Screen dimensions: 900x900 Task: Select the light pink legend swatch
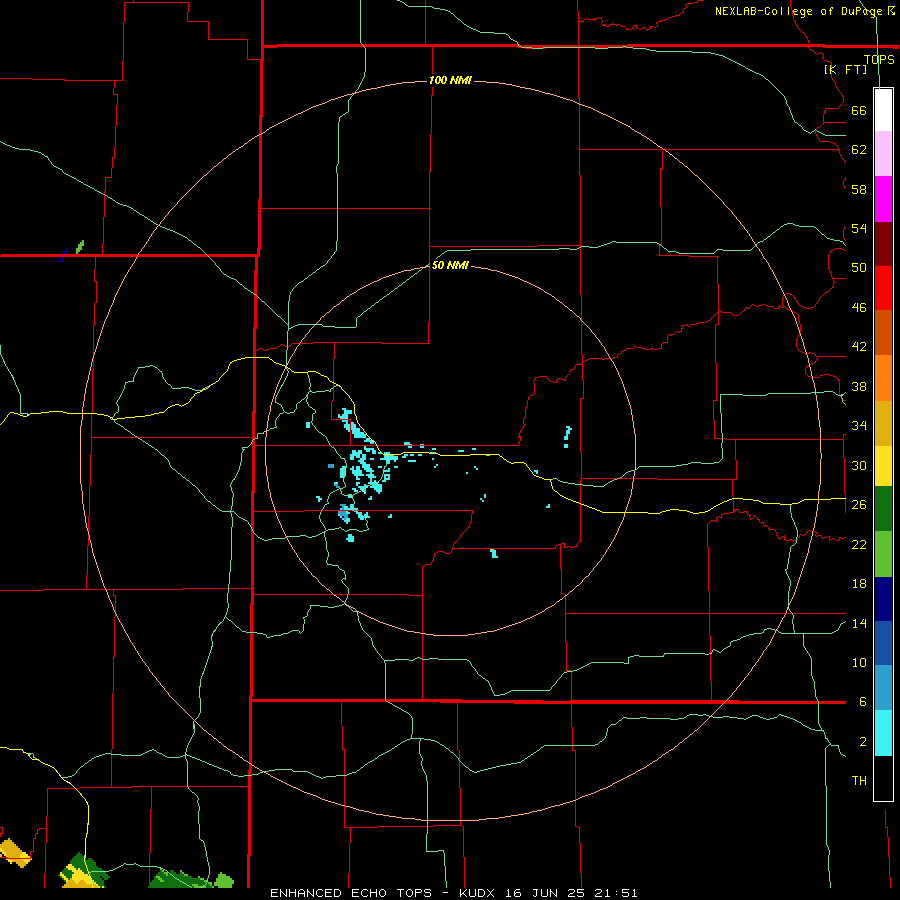click(883, 154)
